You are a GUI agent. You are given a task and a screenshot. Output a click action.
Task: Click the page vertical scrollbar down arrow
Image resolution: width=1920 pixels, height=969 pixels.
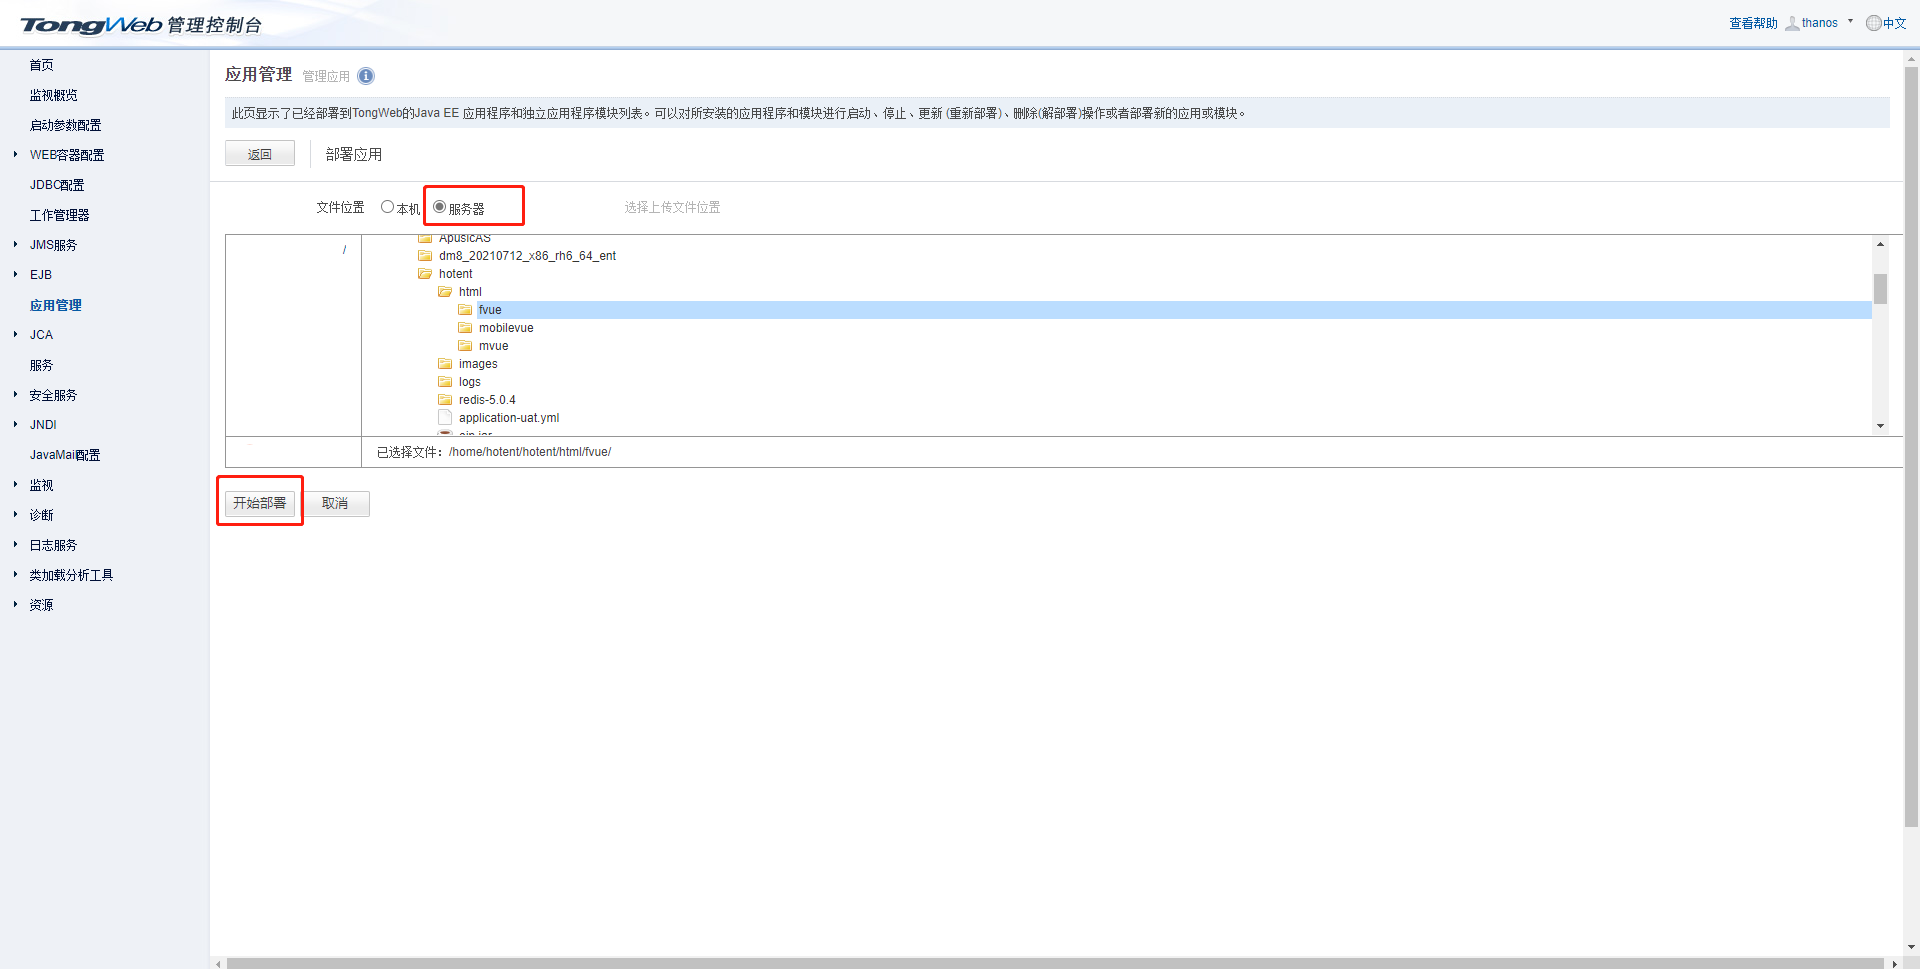tap(1911, 946)
